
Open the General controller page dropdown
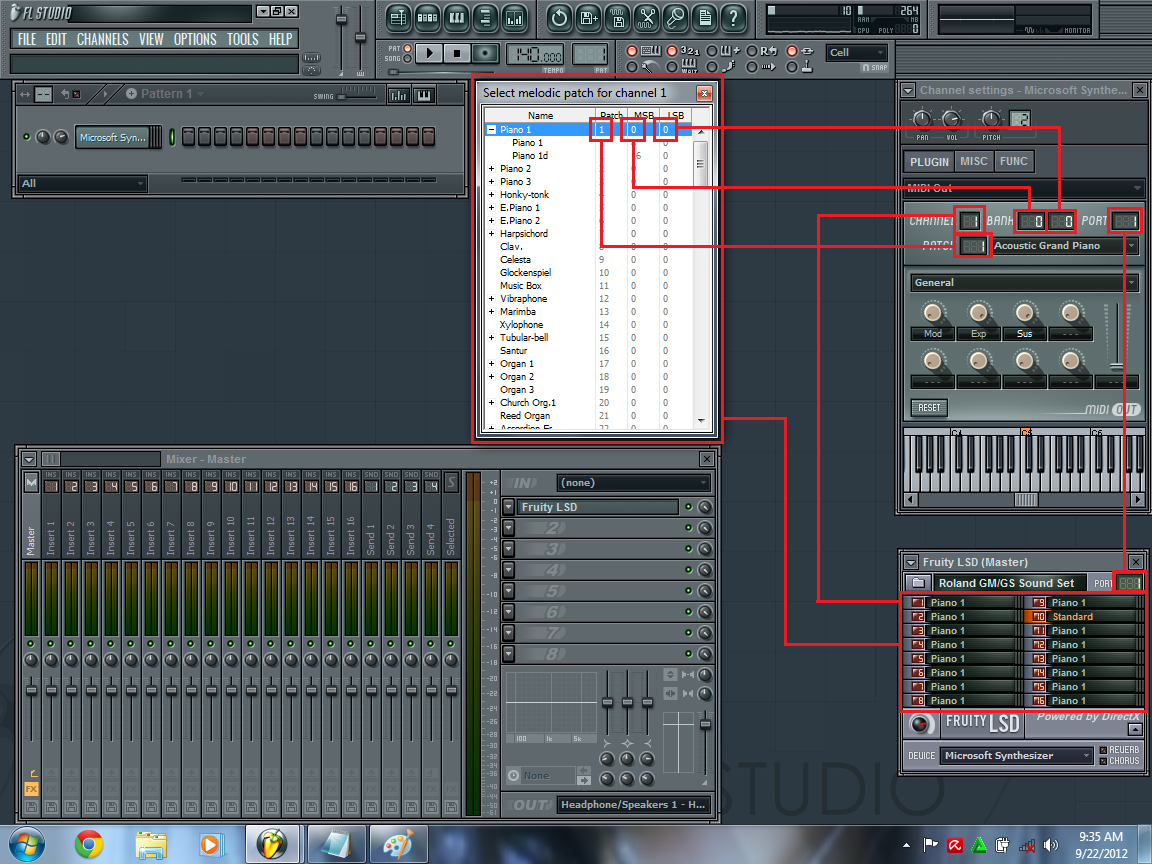(x=1024, y=282)
